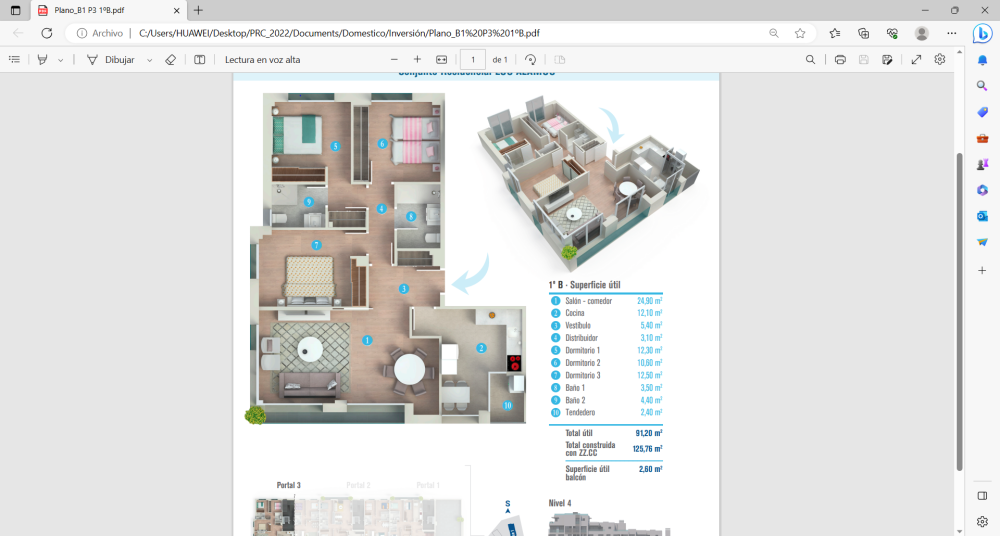Expand highlight color options dropdown

point(61,60)
